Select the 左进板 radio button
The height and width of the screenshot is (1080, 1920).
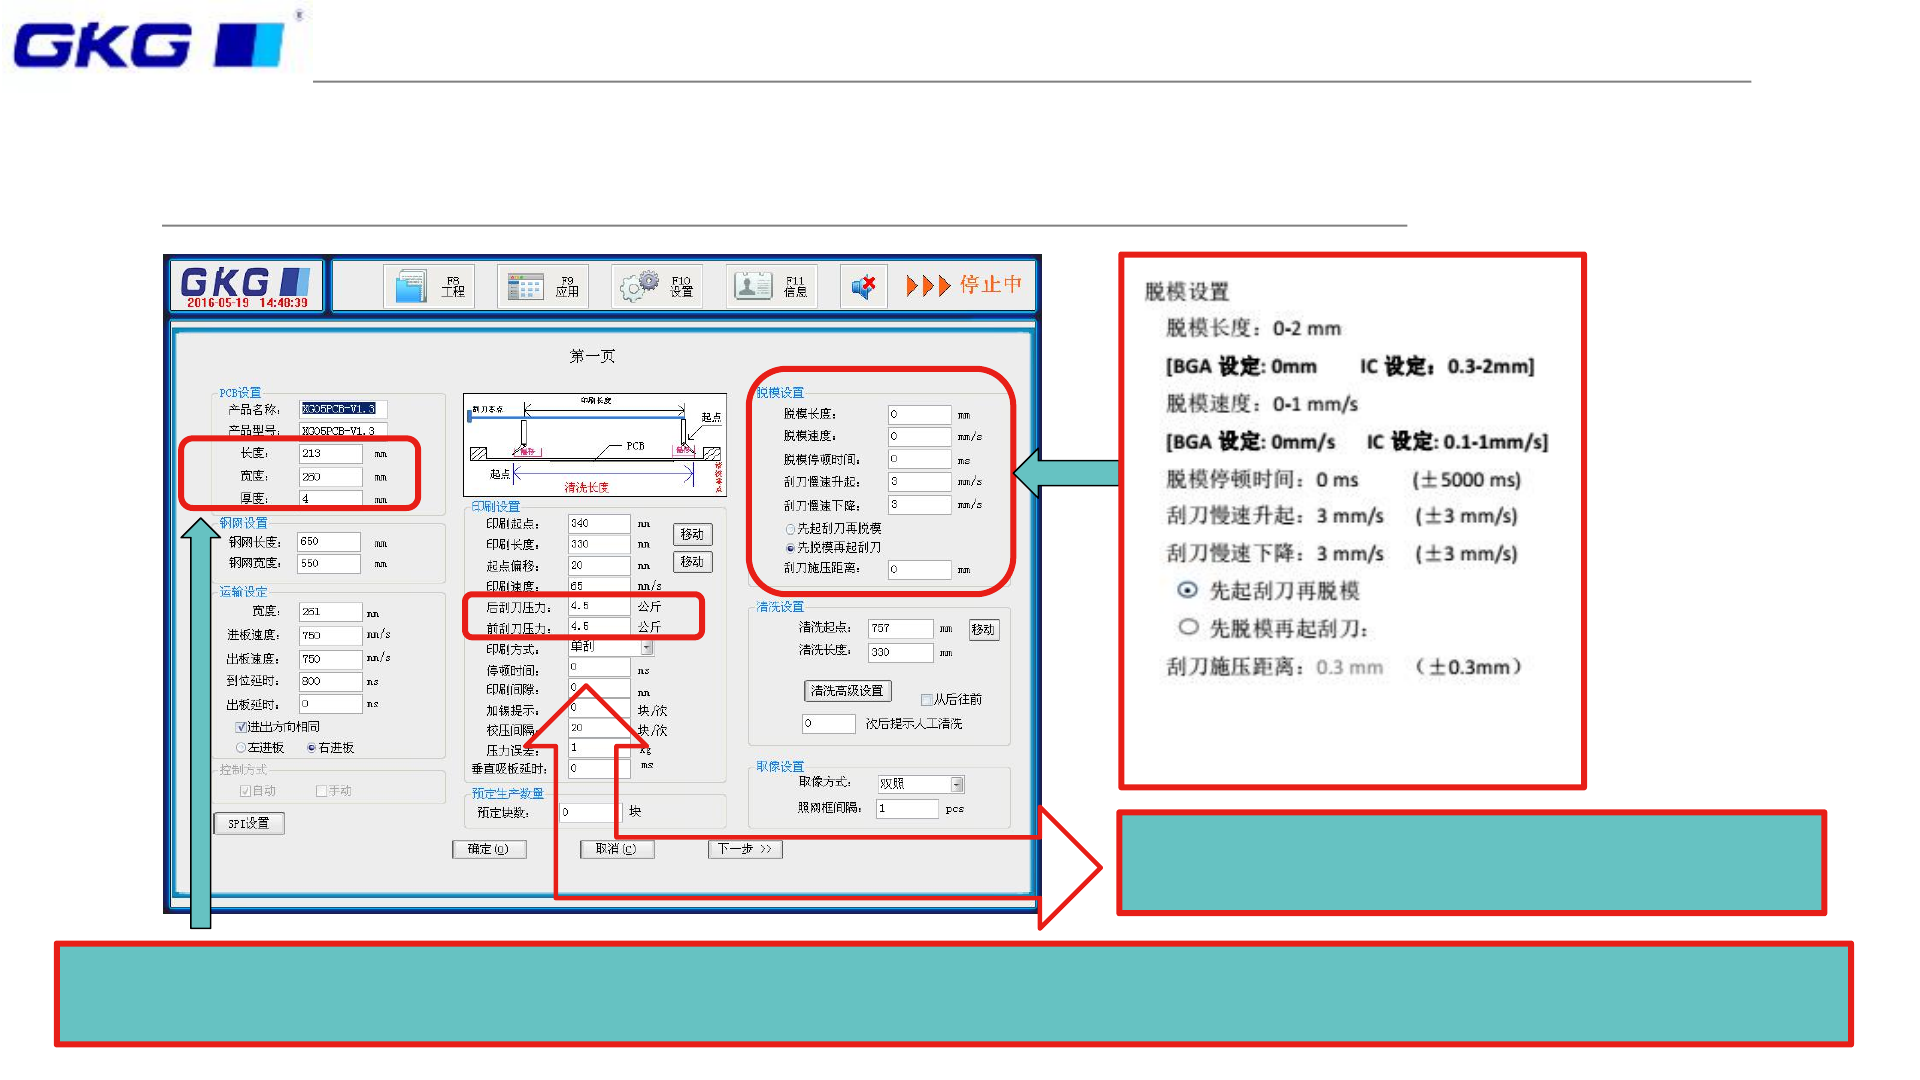(x=241, y=748)
